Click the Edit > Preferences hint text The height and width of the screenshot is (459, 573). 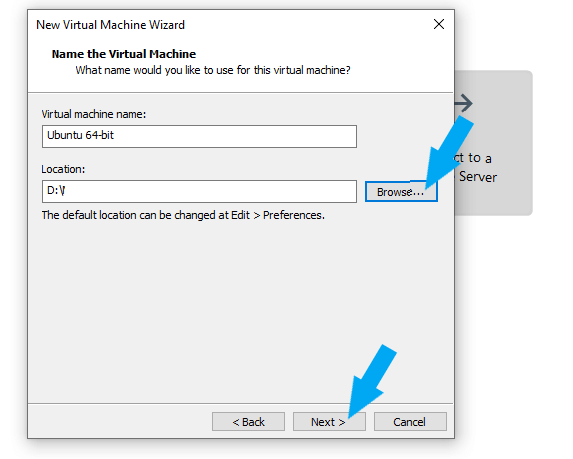[183, 215]
